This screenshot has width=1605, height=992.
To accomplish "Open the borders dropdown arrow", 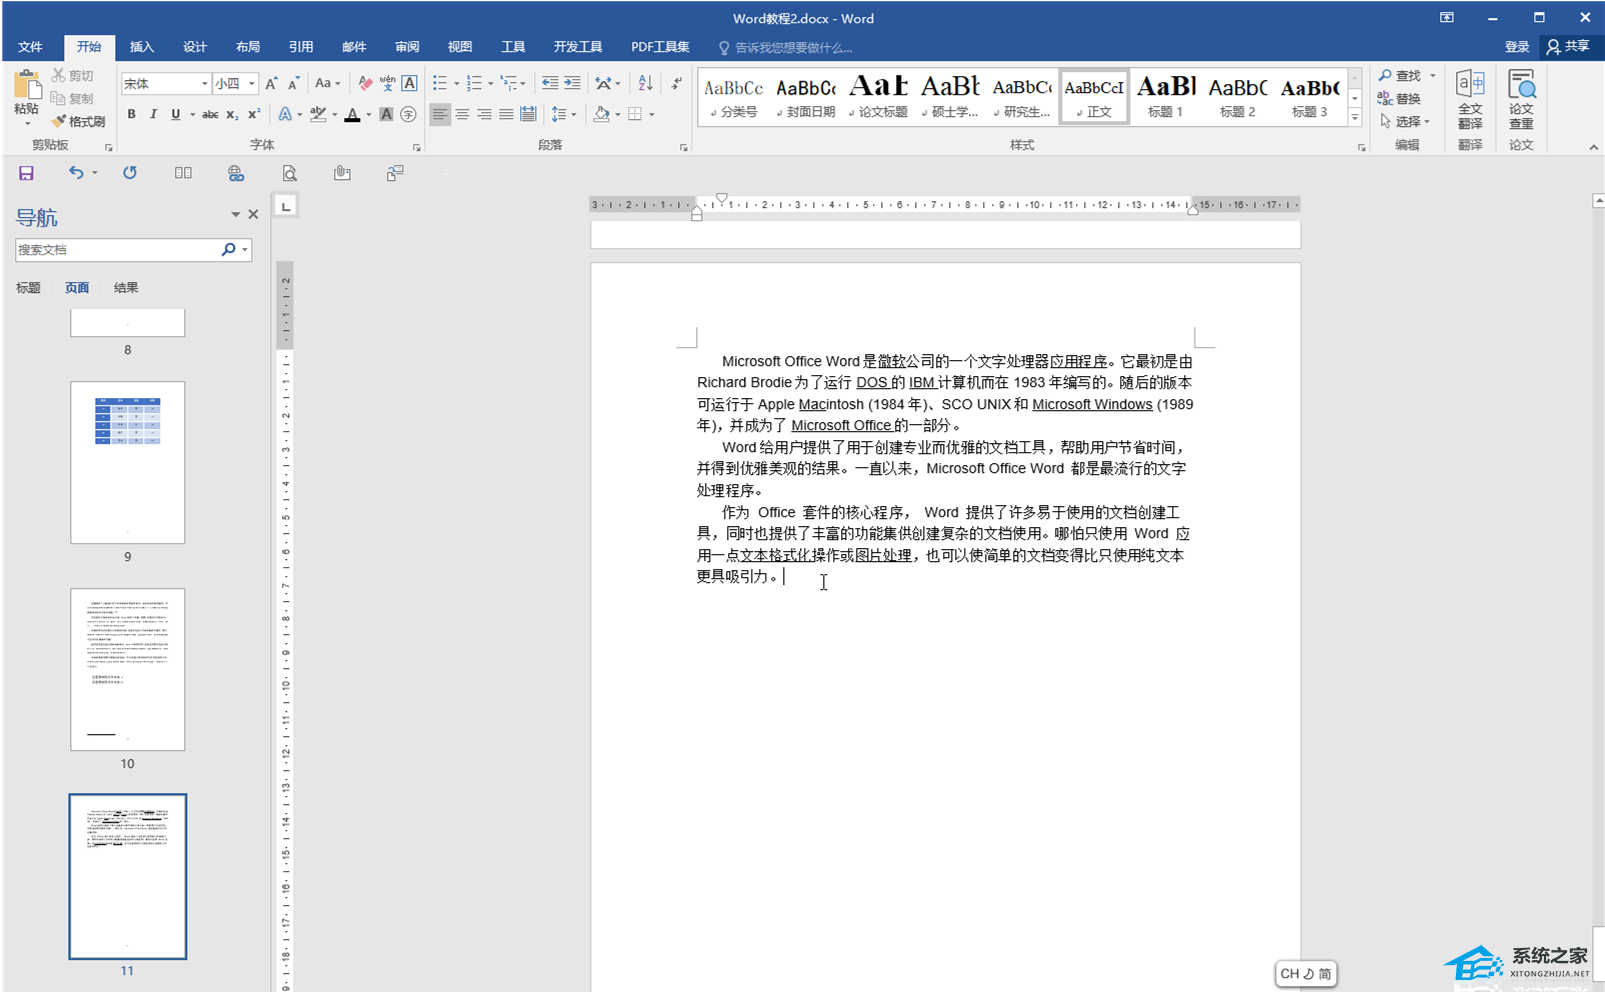I will click(651, 115).
